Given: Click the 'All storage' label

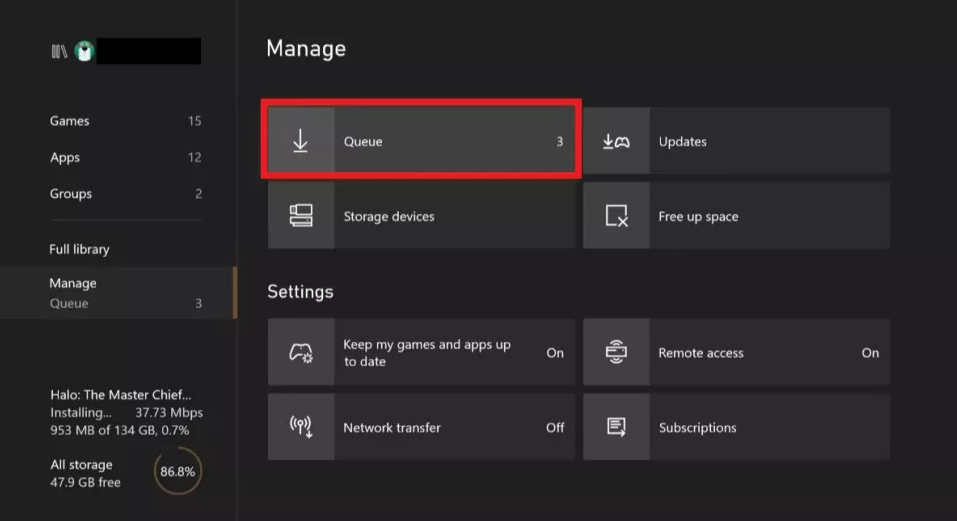Looking at the screenshot, I should (x=81, y=464).
